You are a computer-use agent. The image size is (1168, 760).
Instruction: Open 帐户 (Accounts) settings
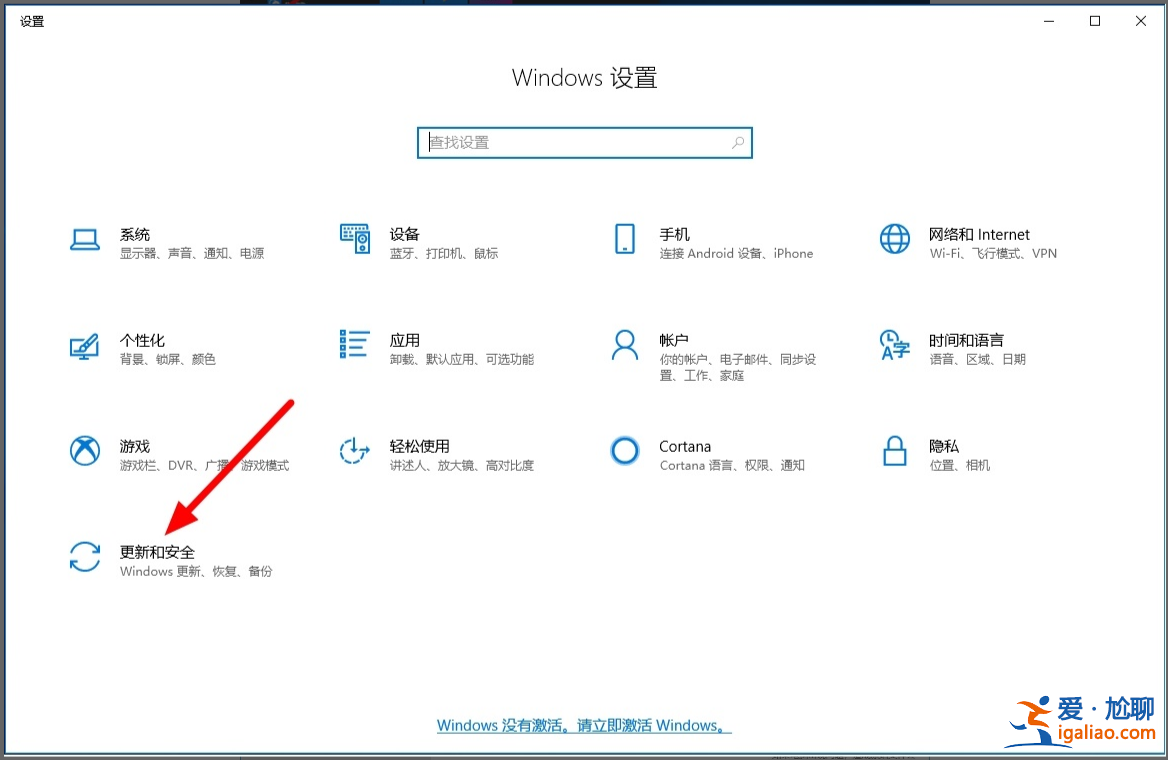675,340
